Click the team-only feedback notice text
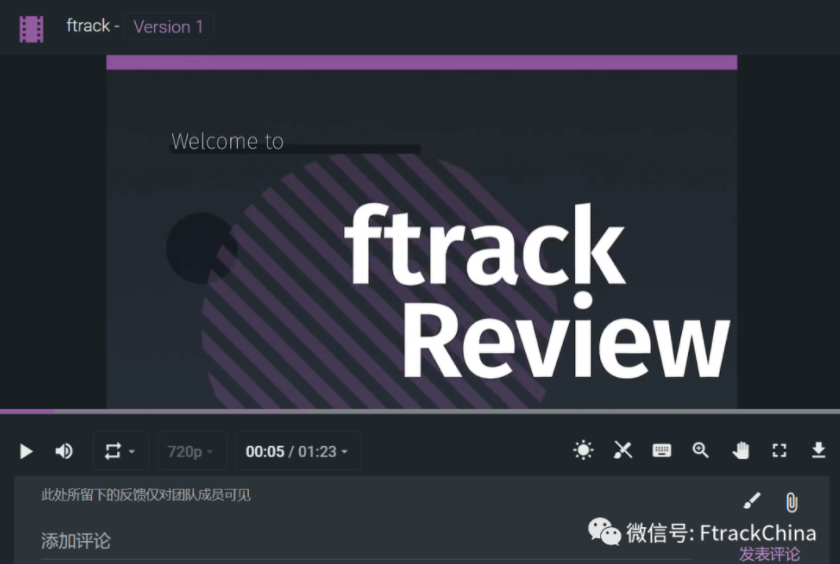Image resolution: width=840 pixels, height=564 pixels. 146,495
